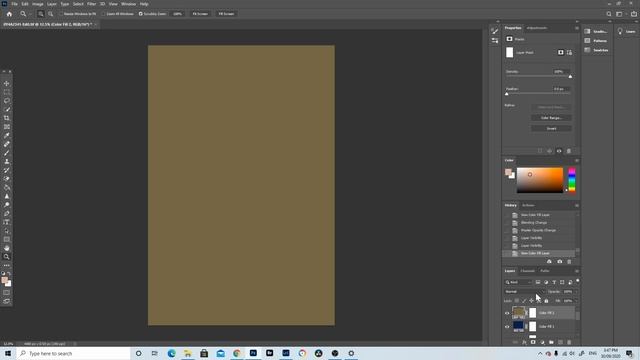The width and height of the screenshot is (640, 360).
Task: Click the Color Range button
Action: click(x=551, y=118)
